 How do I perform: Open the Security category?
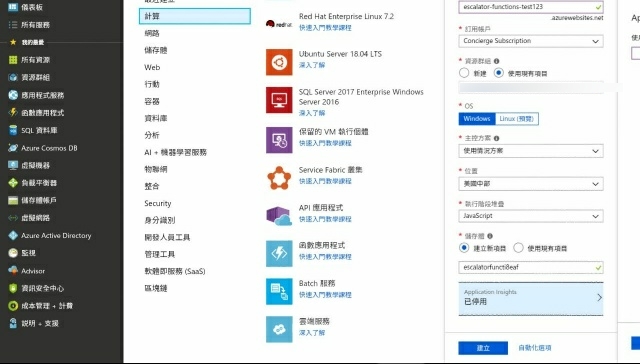(158, 203)
